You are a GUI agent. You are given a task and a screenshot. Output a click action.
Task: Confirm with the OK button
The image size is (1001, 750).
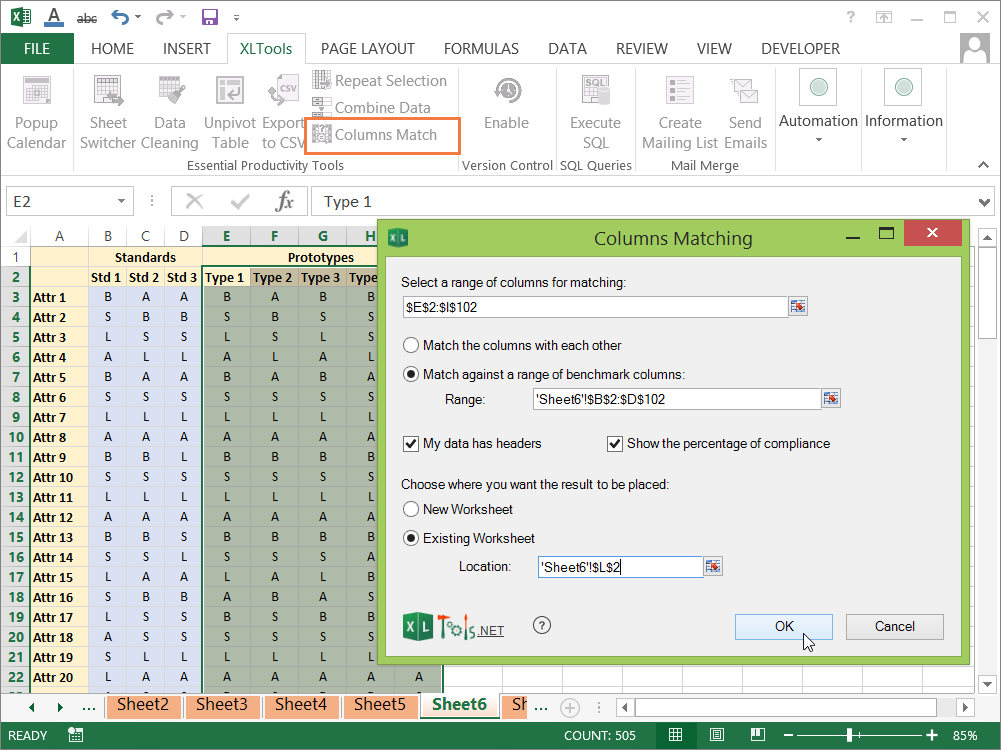[x=783, y=626]
